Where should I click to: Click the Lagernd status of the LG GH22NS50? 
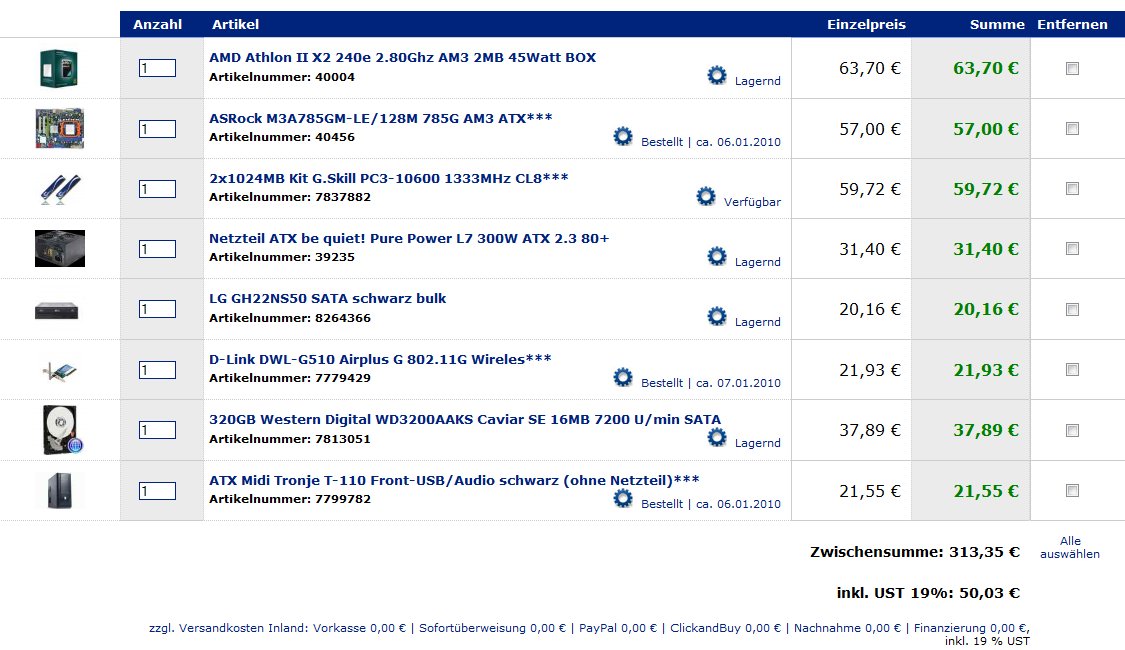(x=758, y=322)
